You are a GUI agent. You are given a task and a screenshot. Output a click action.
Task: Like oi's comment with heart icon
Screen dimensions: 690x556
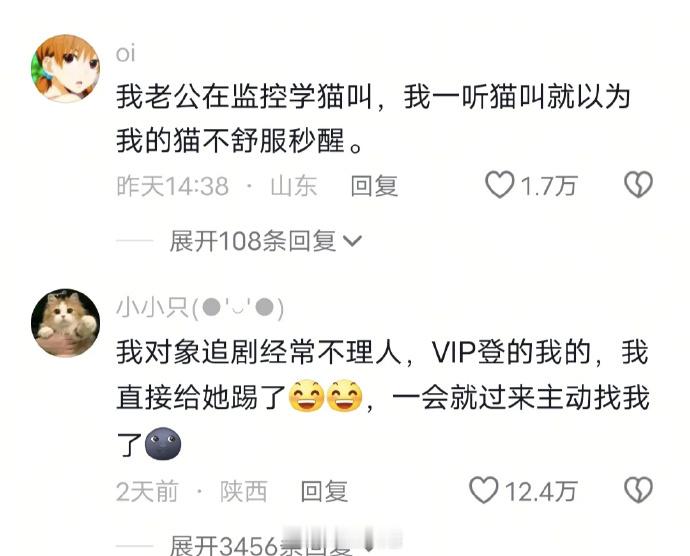499,184
